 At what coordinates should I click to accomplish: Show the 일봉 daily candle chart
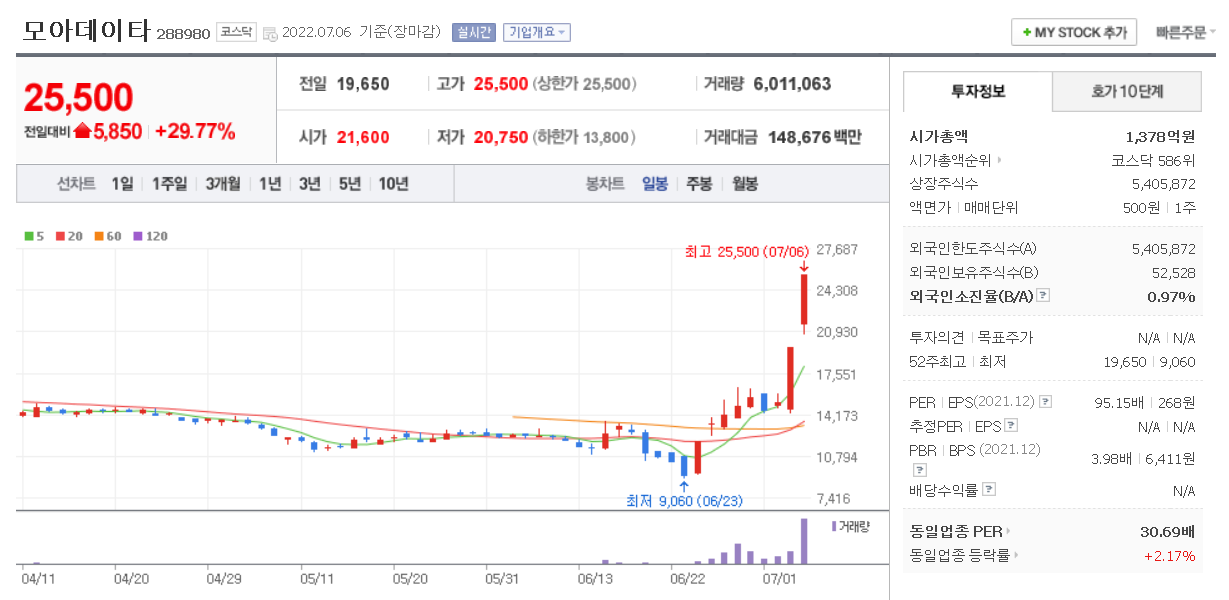click(655, 184)
